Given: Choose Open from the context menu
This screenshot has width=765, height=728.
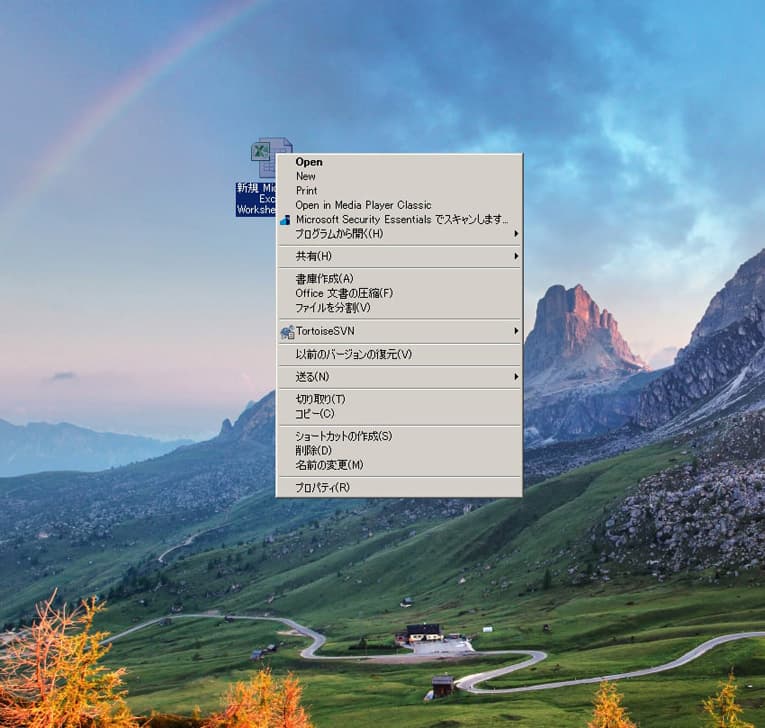Looking at the screenshot, I should pyautogui.click(x=309, y=162).
